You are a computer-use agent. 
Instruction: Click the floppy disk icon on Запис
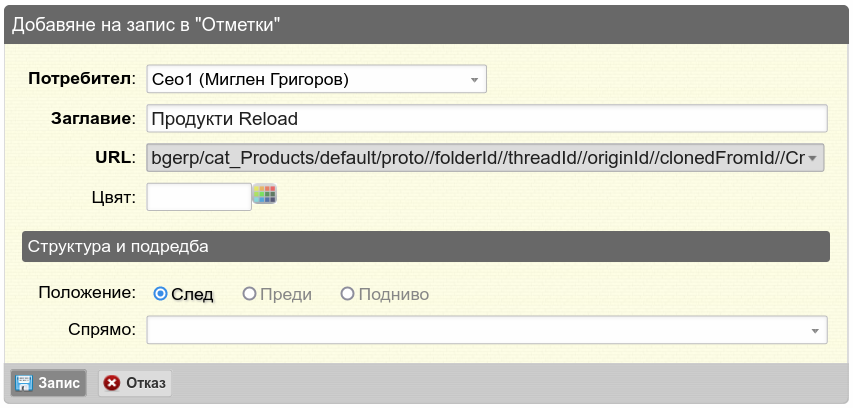pos(23,383)
